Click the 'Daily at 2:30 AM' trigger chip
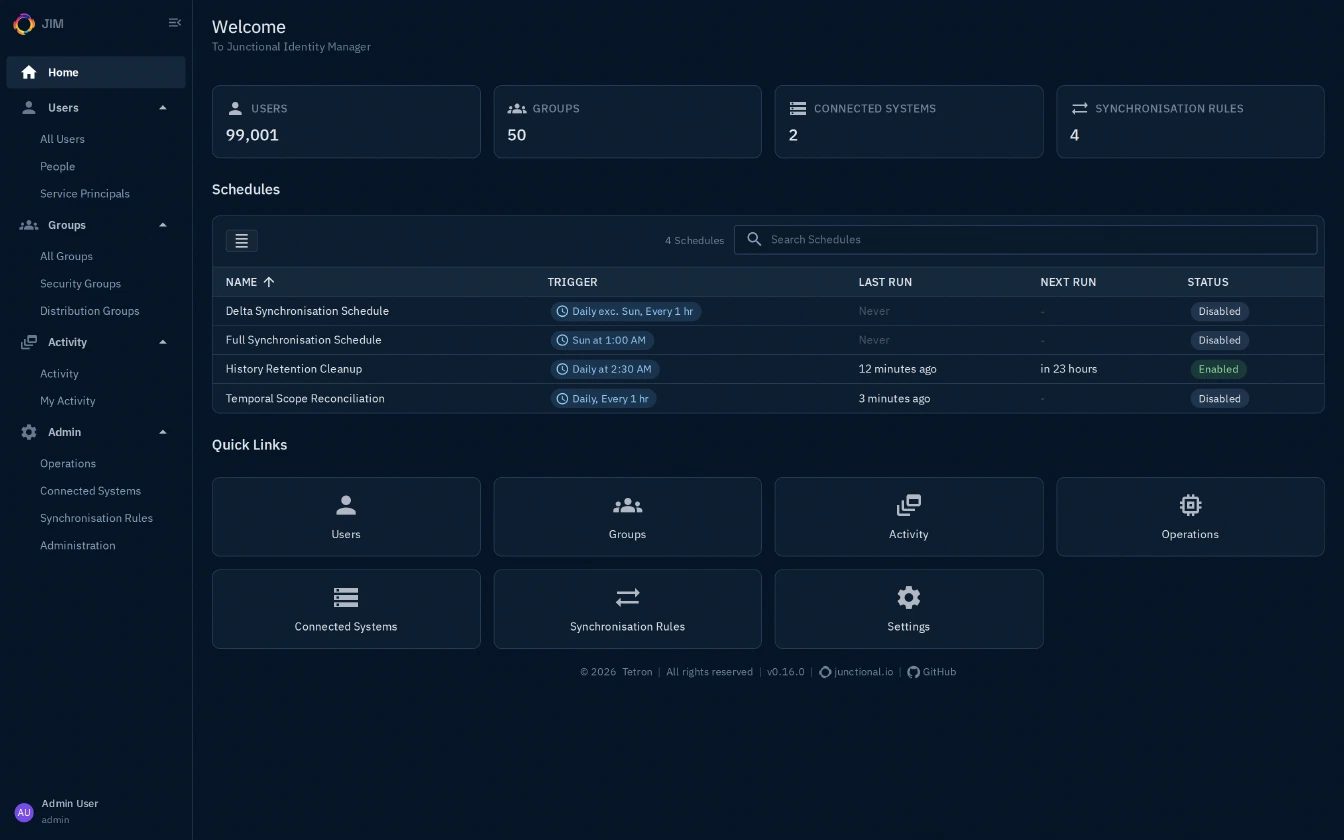Viewport: 1344px width, 840px height. 605,369
